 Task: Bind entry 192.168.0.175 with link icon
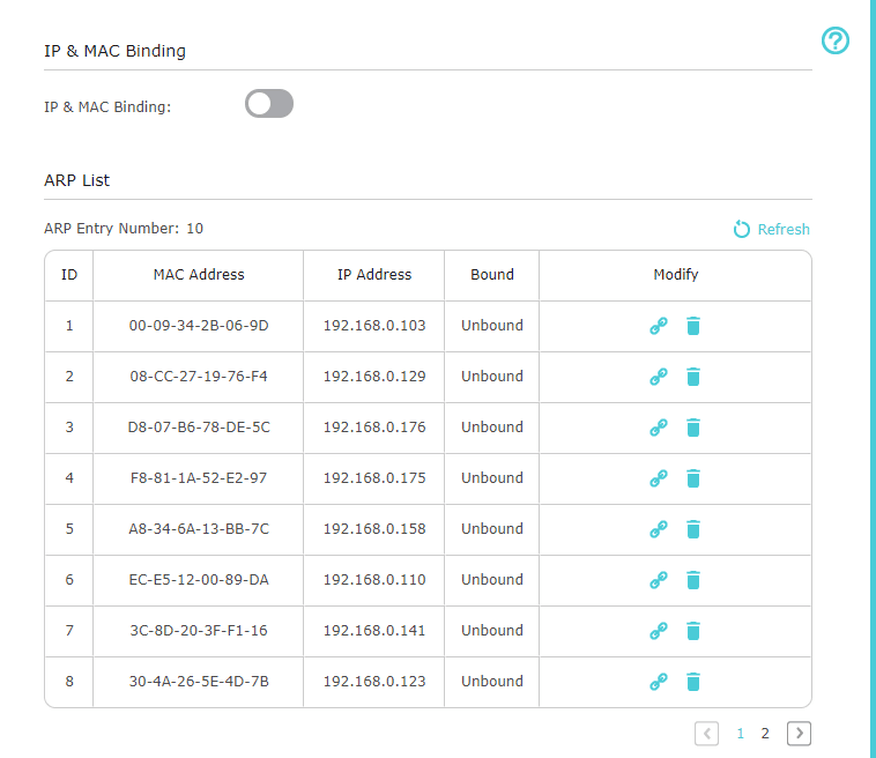659,478
